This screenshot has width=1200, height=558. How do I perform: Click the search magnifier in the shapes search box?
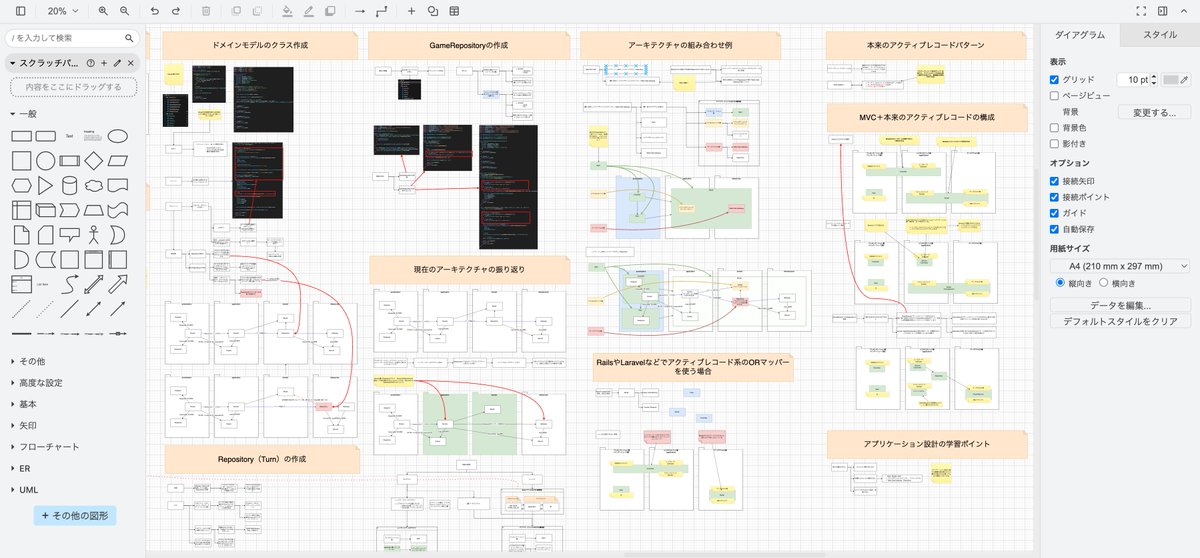click(129, 38)
